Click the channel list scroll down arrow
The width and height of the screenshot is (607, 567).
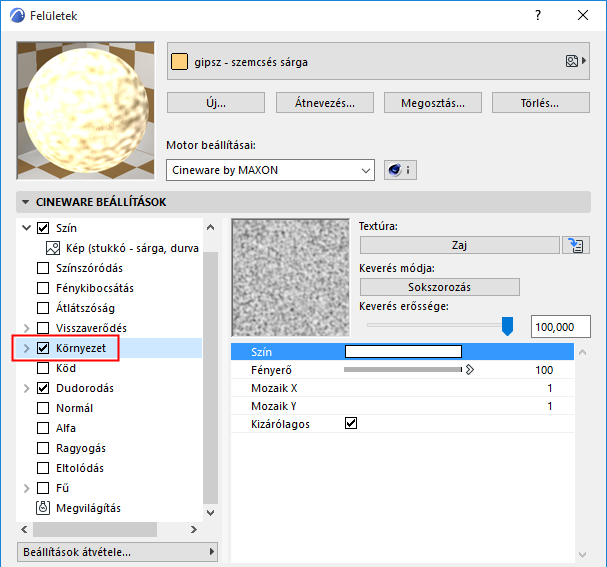point(211,513)
